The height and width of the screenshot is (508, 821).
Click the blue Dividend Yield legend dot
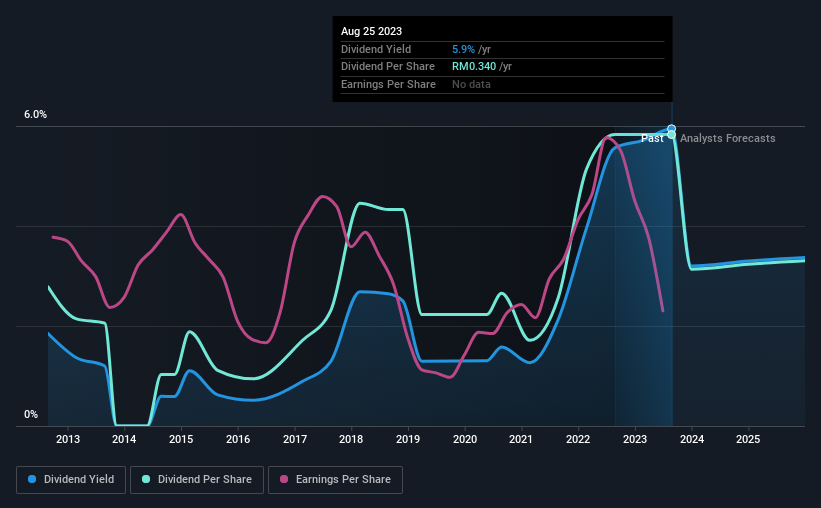32,479
